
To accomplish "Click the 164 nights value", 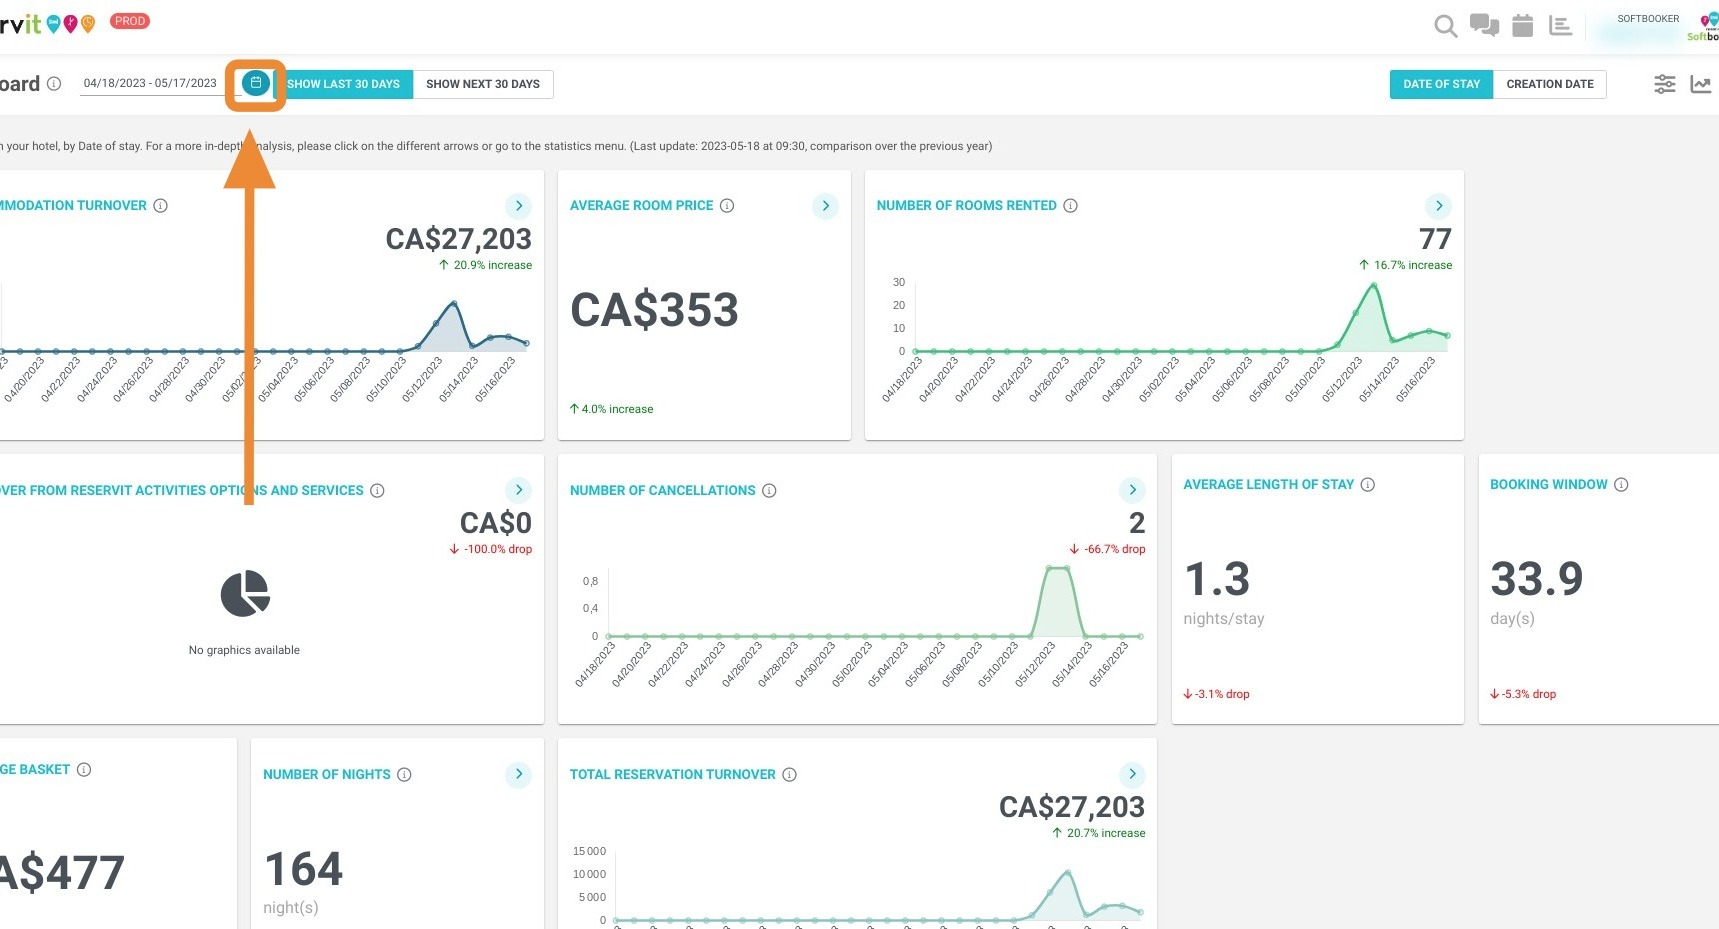I will [x=304, y=869].
